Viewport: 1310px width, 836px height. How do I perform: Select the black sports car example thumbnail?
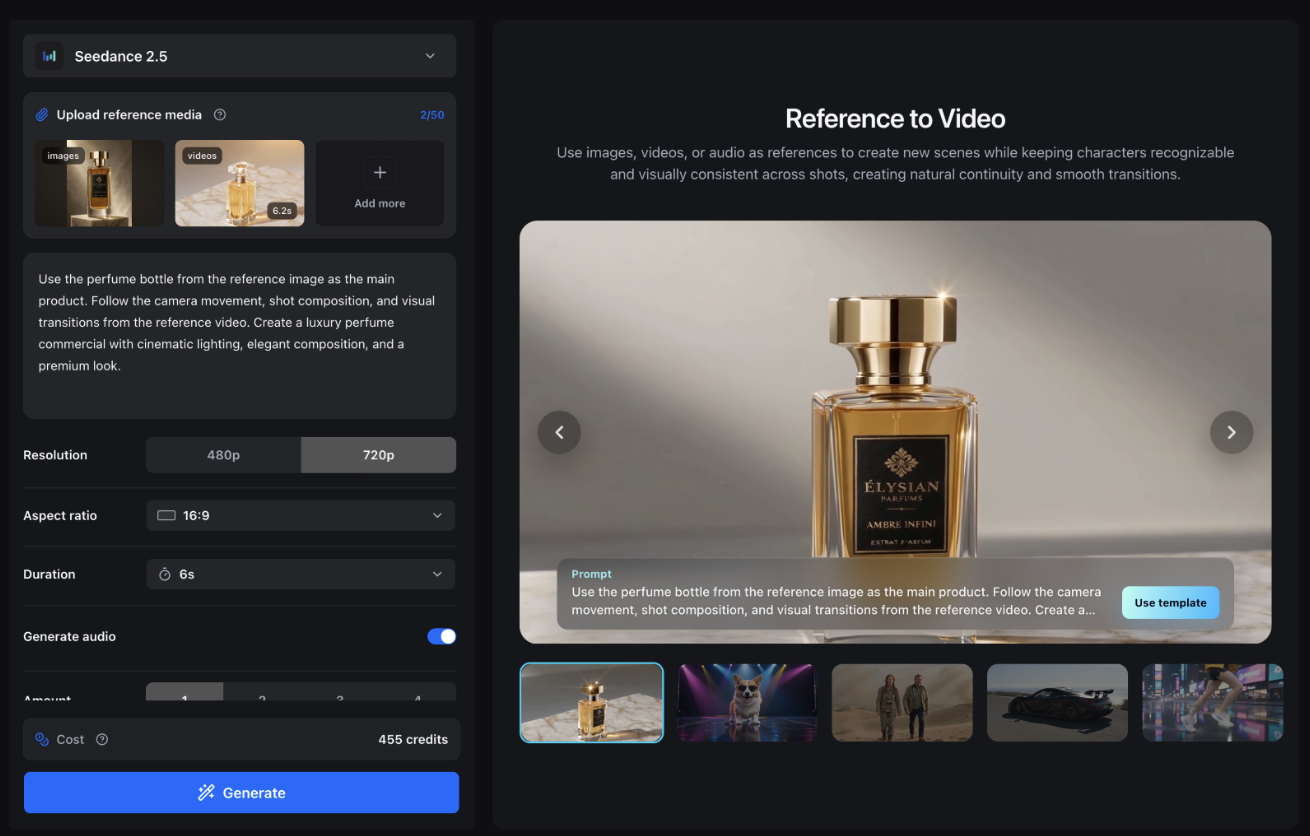tap(1057, 703)
